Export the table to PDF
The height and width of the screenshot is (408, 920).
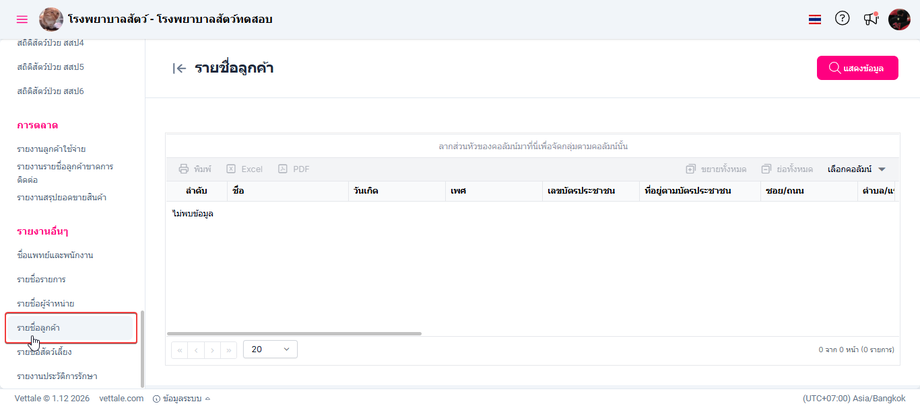[x=294, y=169]
